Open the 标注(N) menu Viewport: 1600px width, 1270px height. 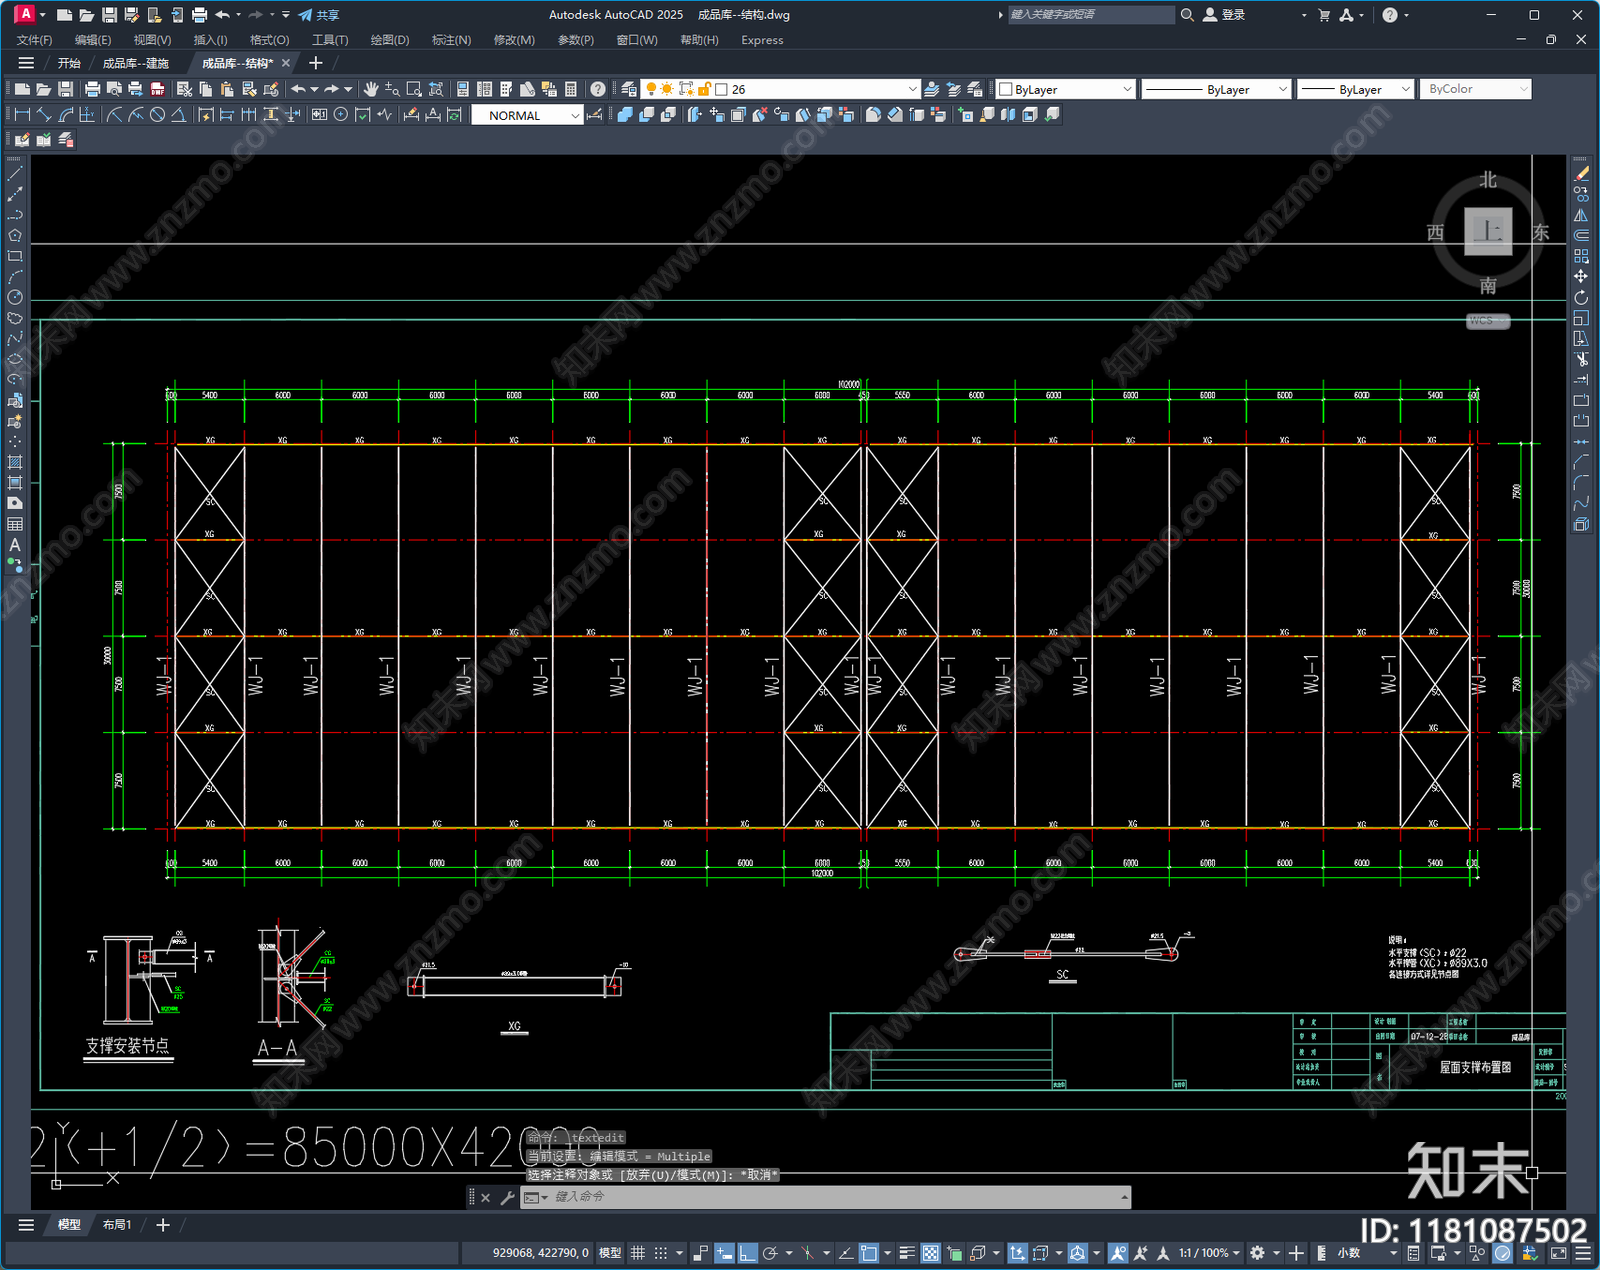click(451, 40)
